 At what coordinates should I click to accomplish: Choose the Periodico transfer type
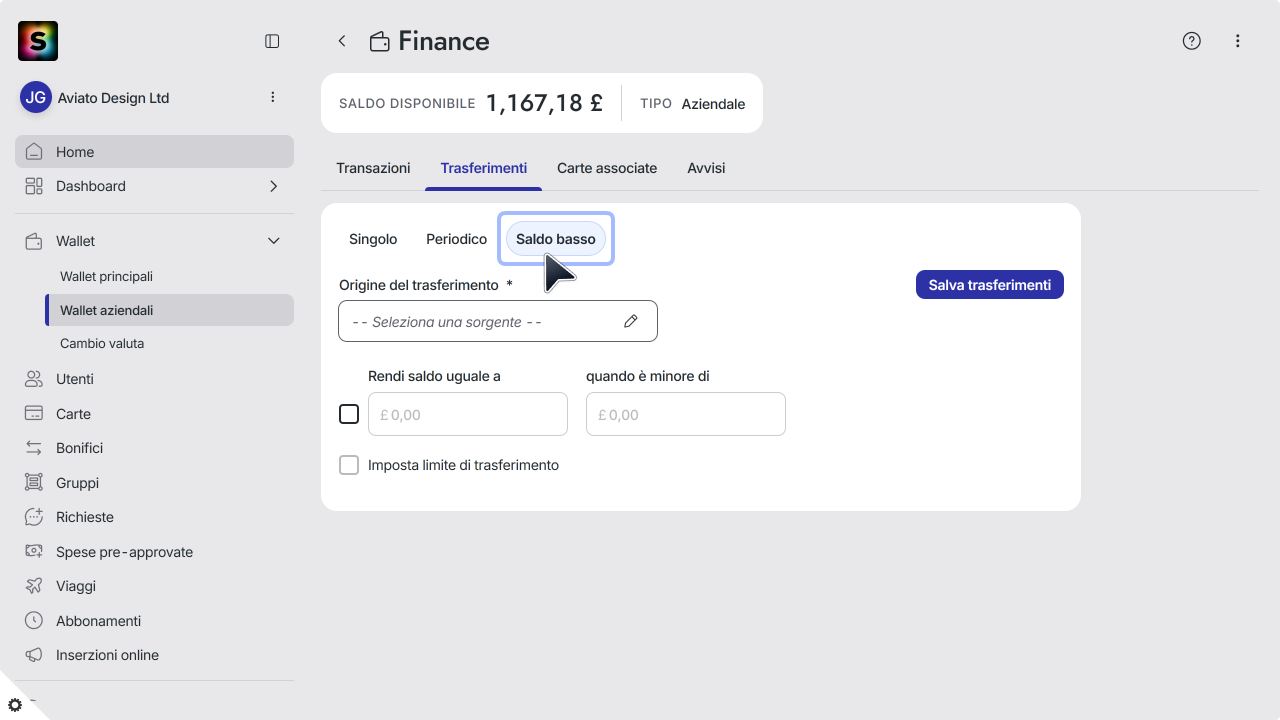click(x=456, y=239)
